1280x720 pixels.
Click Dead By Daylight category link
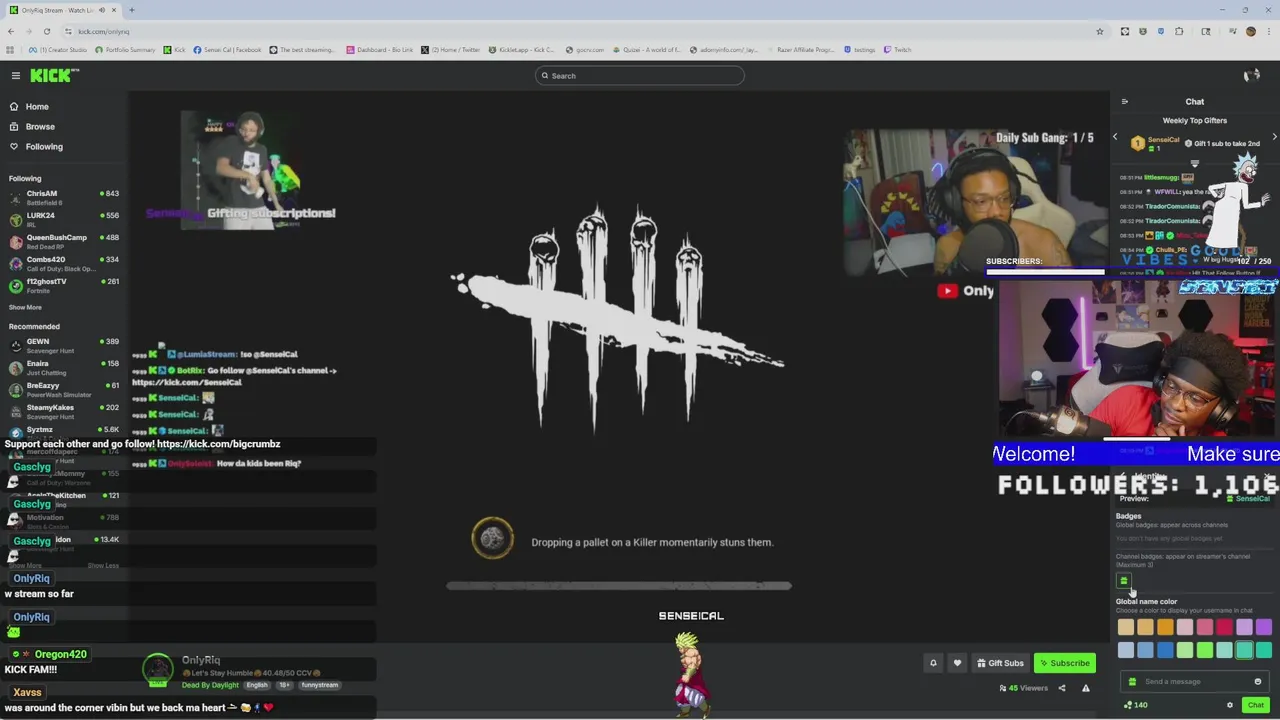pos(210,685)
